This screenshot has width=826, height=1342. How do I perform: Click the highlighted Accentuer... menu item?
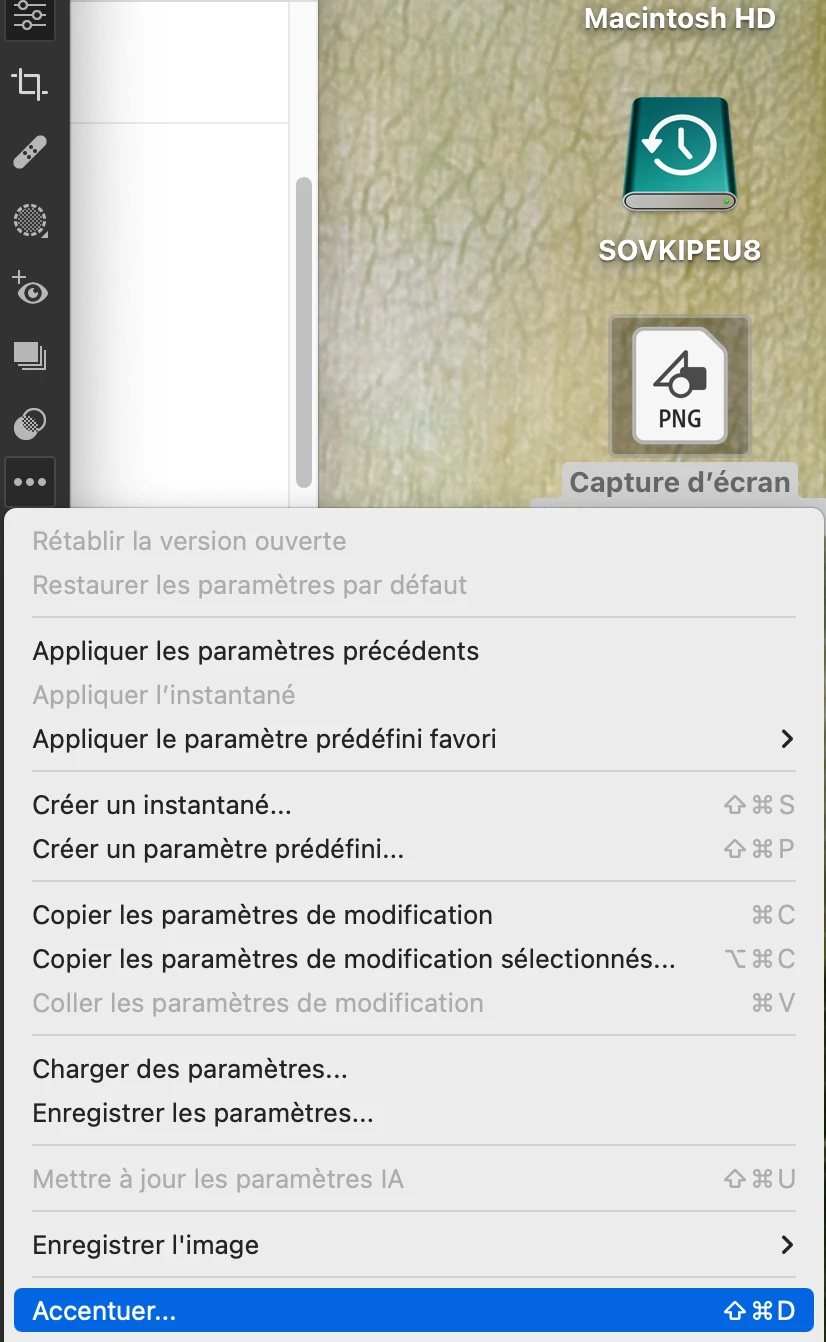coord(413,1310)
